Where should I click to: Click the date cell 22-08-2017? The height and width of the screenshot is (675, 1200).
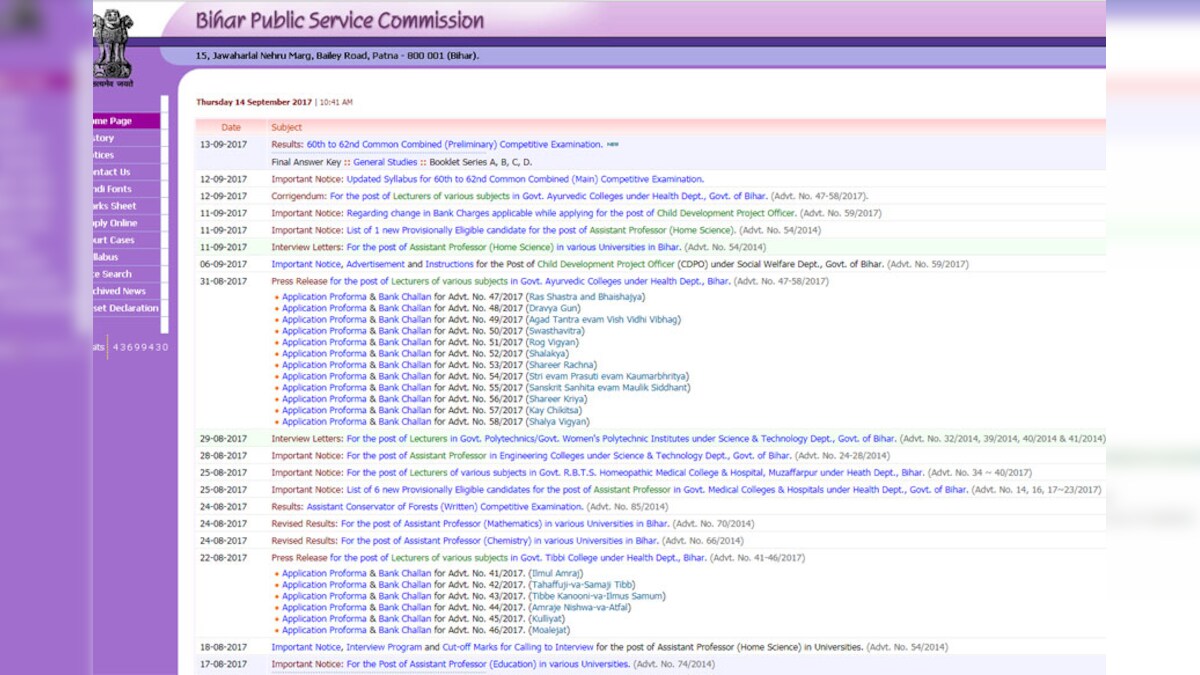click(x=223, y=558)
